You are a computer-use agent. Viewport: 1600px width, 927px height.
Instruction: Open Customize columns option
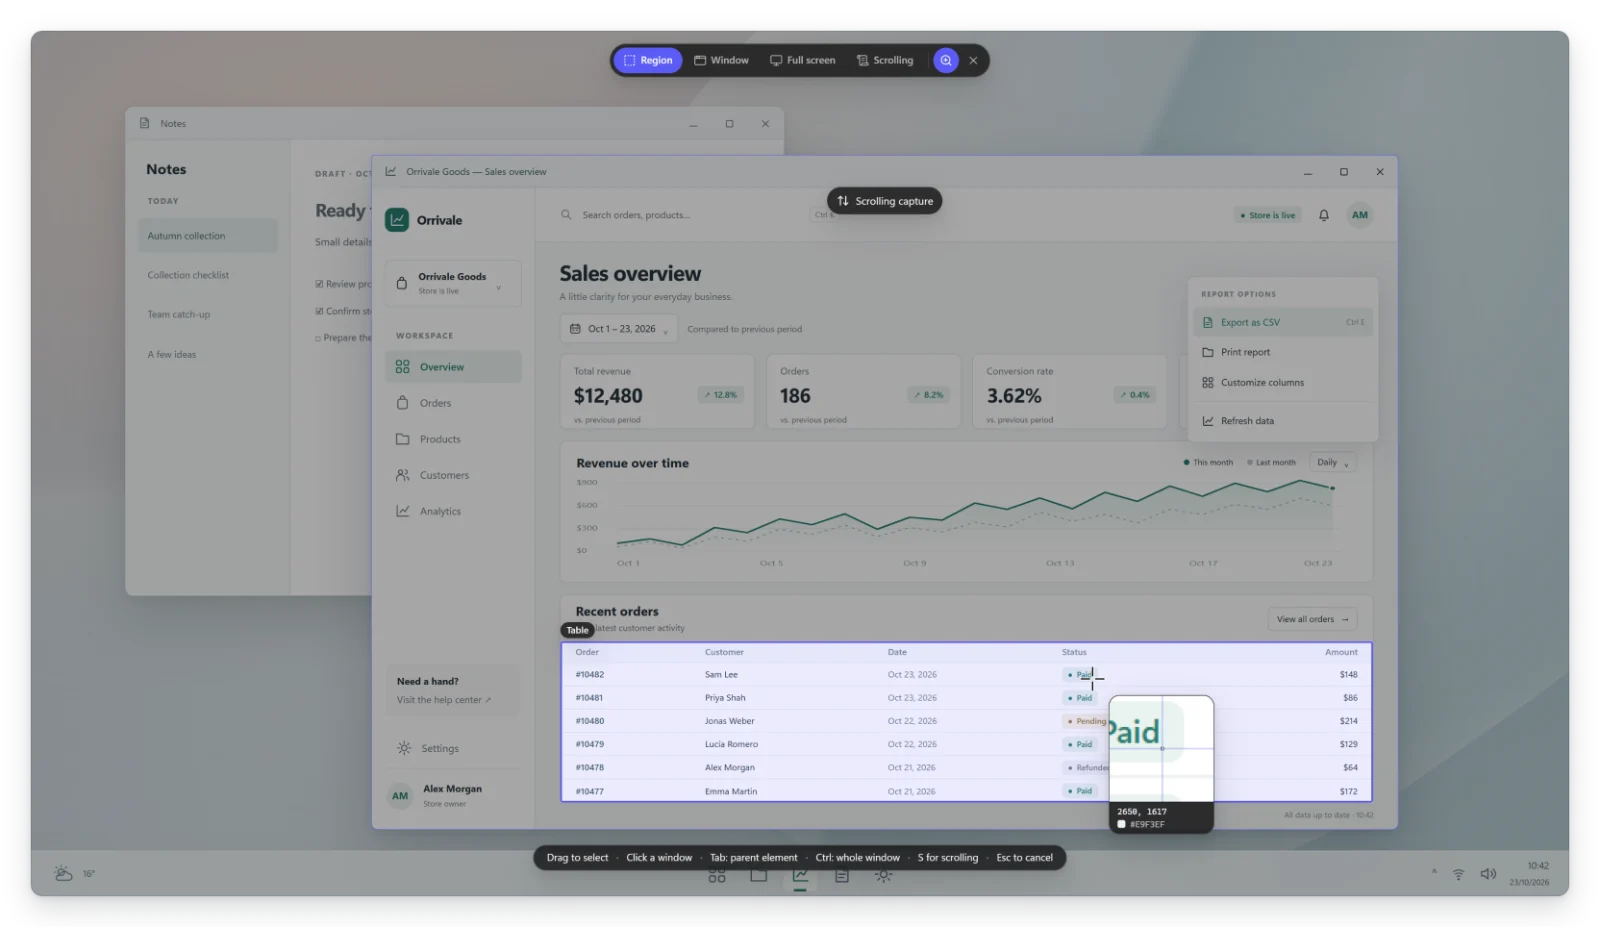(1283, 383)
